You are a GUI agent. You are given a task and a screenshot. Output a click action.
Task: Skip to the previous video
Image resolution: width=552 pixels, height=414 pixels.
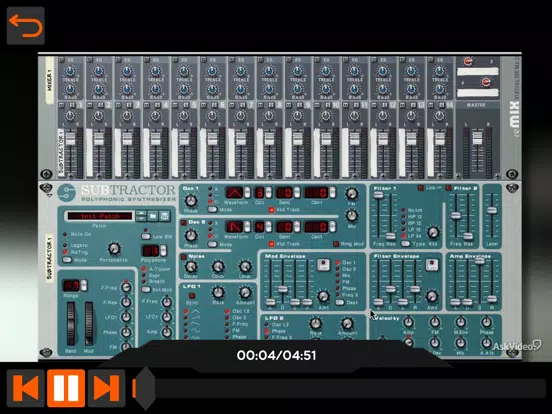(x=26, y=388)
